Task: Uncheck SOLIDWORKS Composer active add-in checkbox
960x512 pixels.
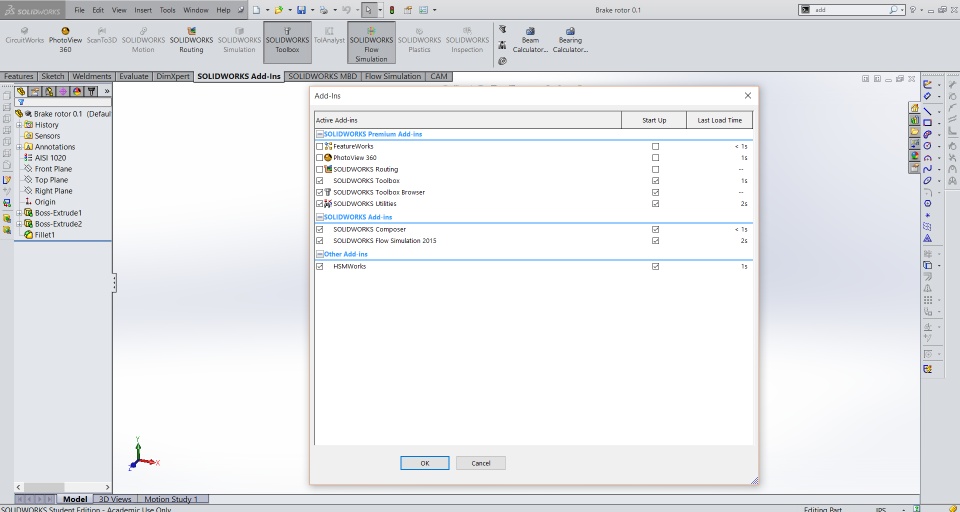Action: pyautogui.click(x=320, y=230)
